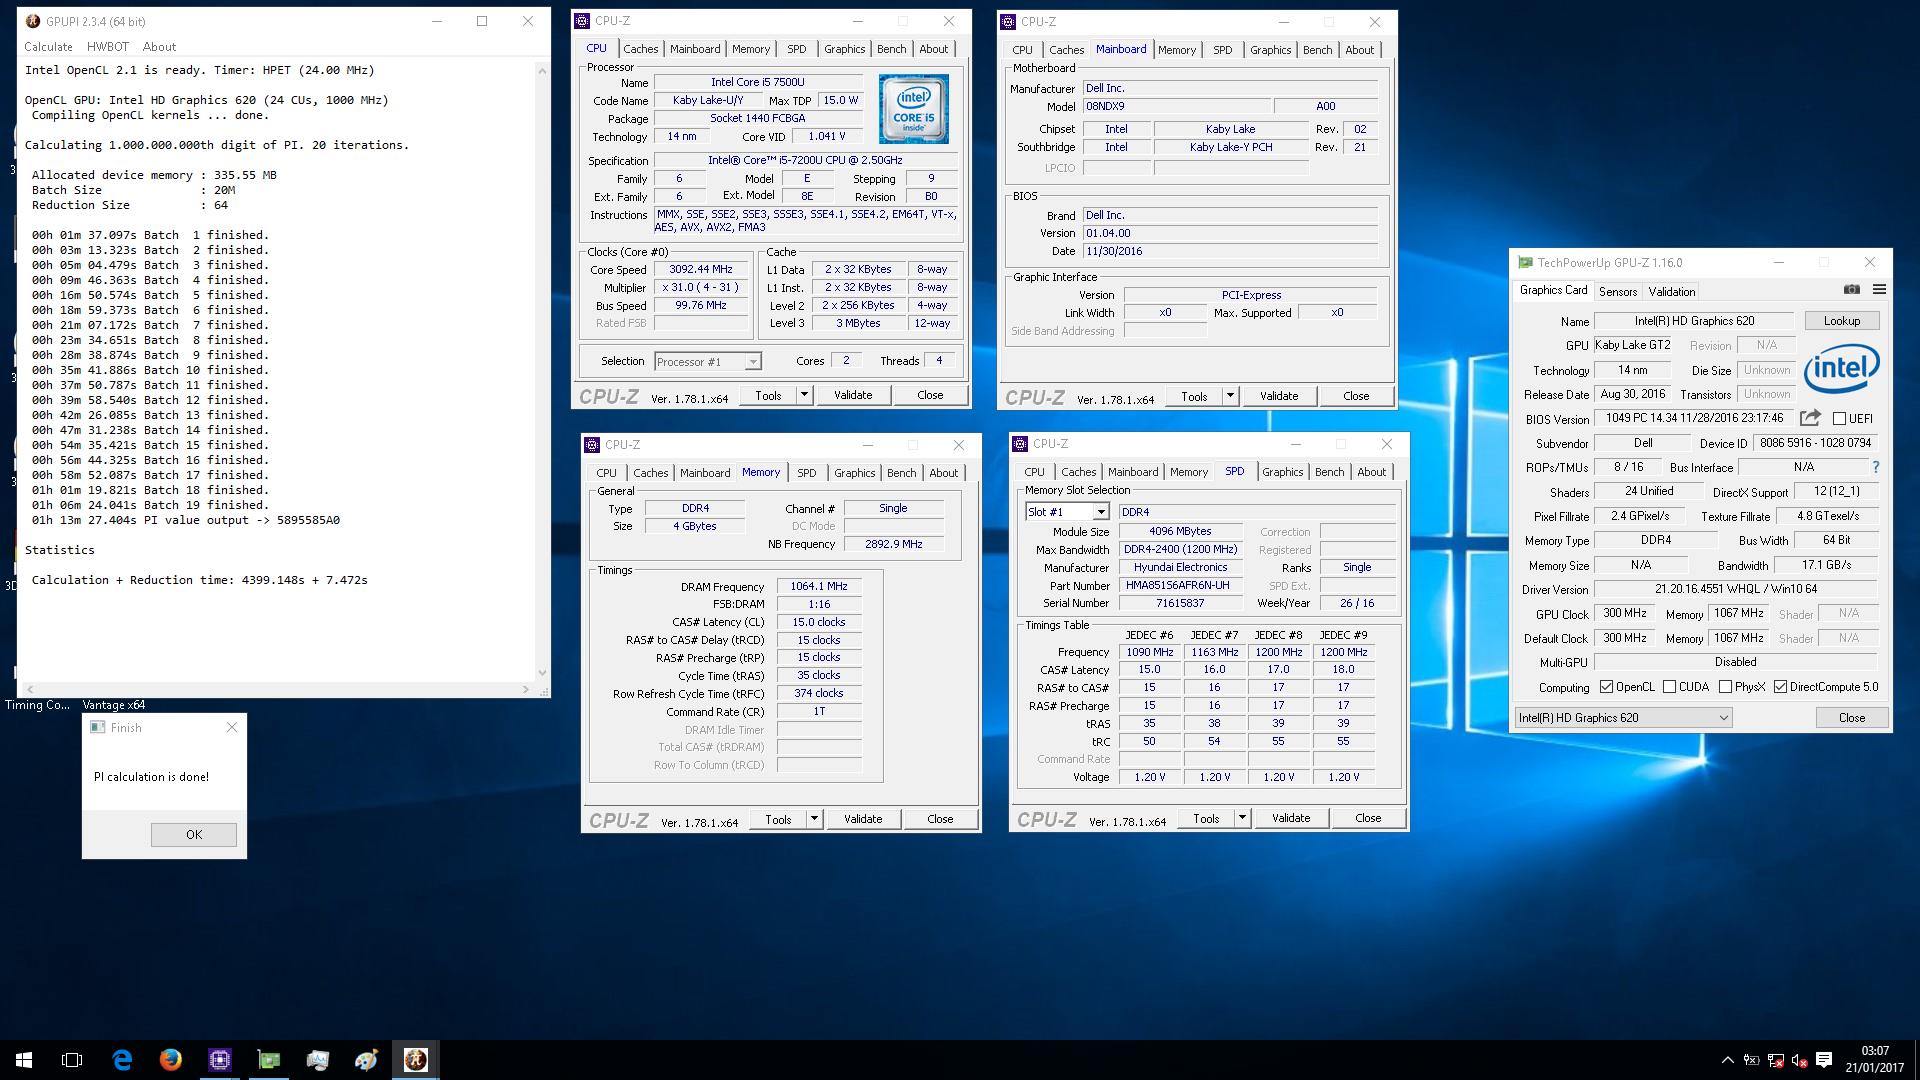Click the Close button in GPU-Z
Screen dimensions: 1920x1080
tap(1852, 717)
